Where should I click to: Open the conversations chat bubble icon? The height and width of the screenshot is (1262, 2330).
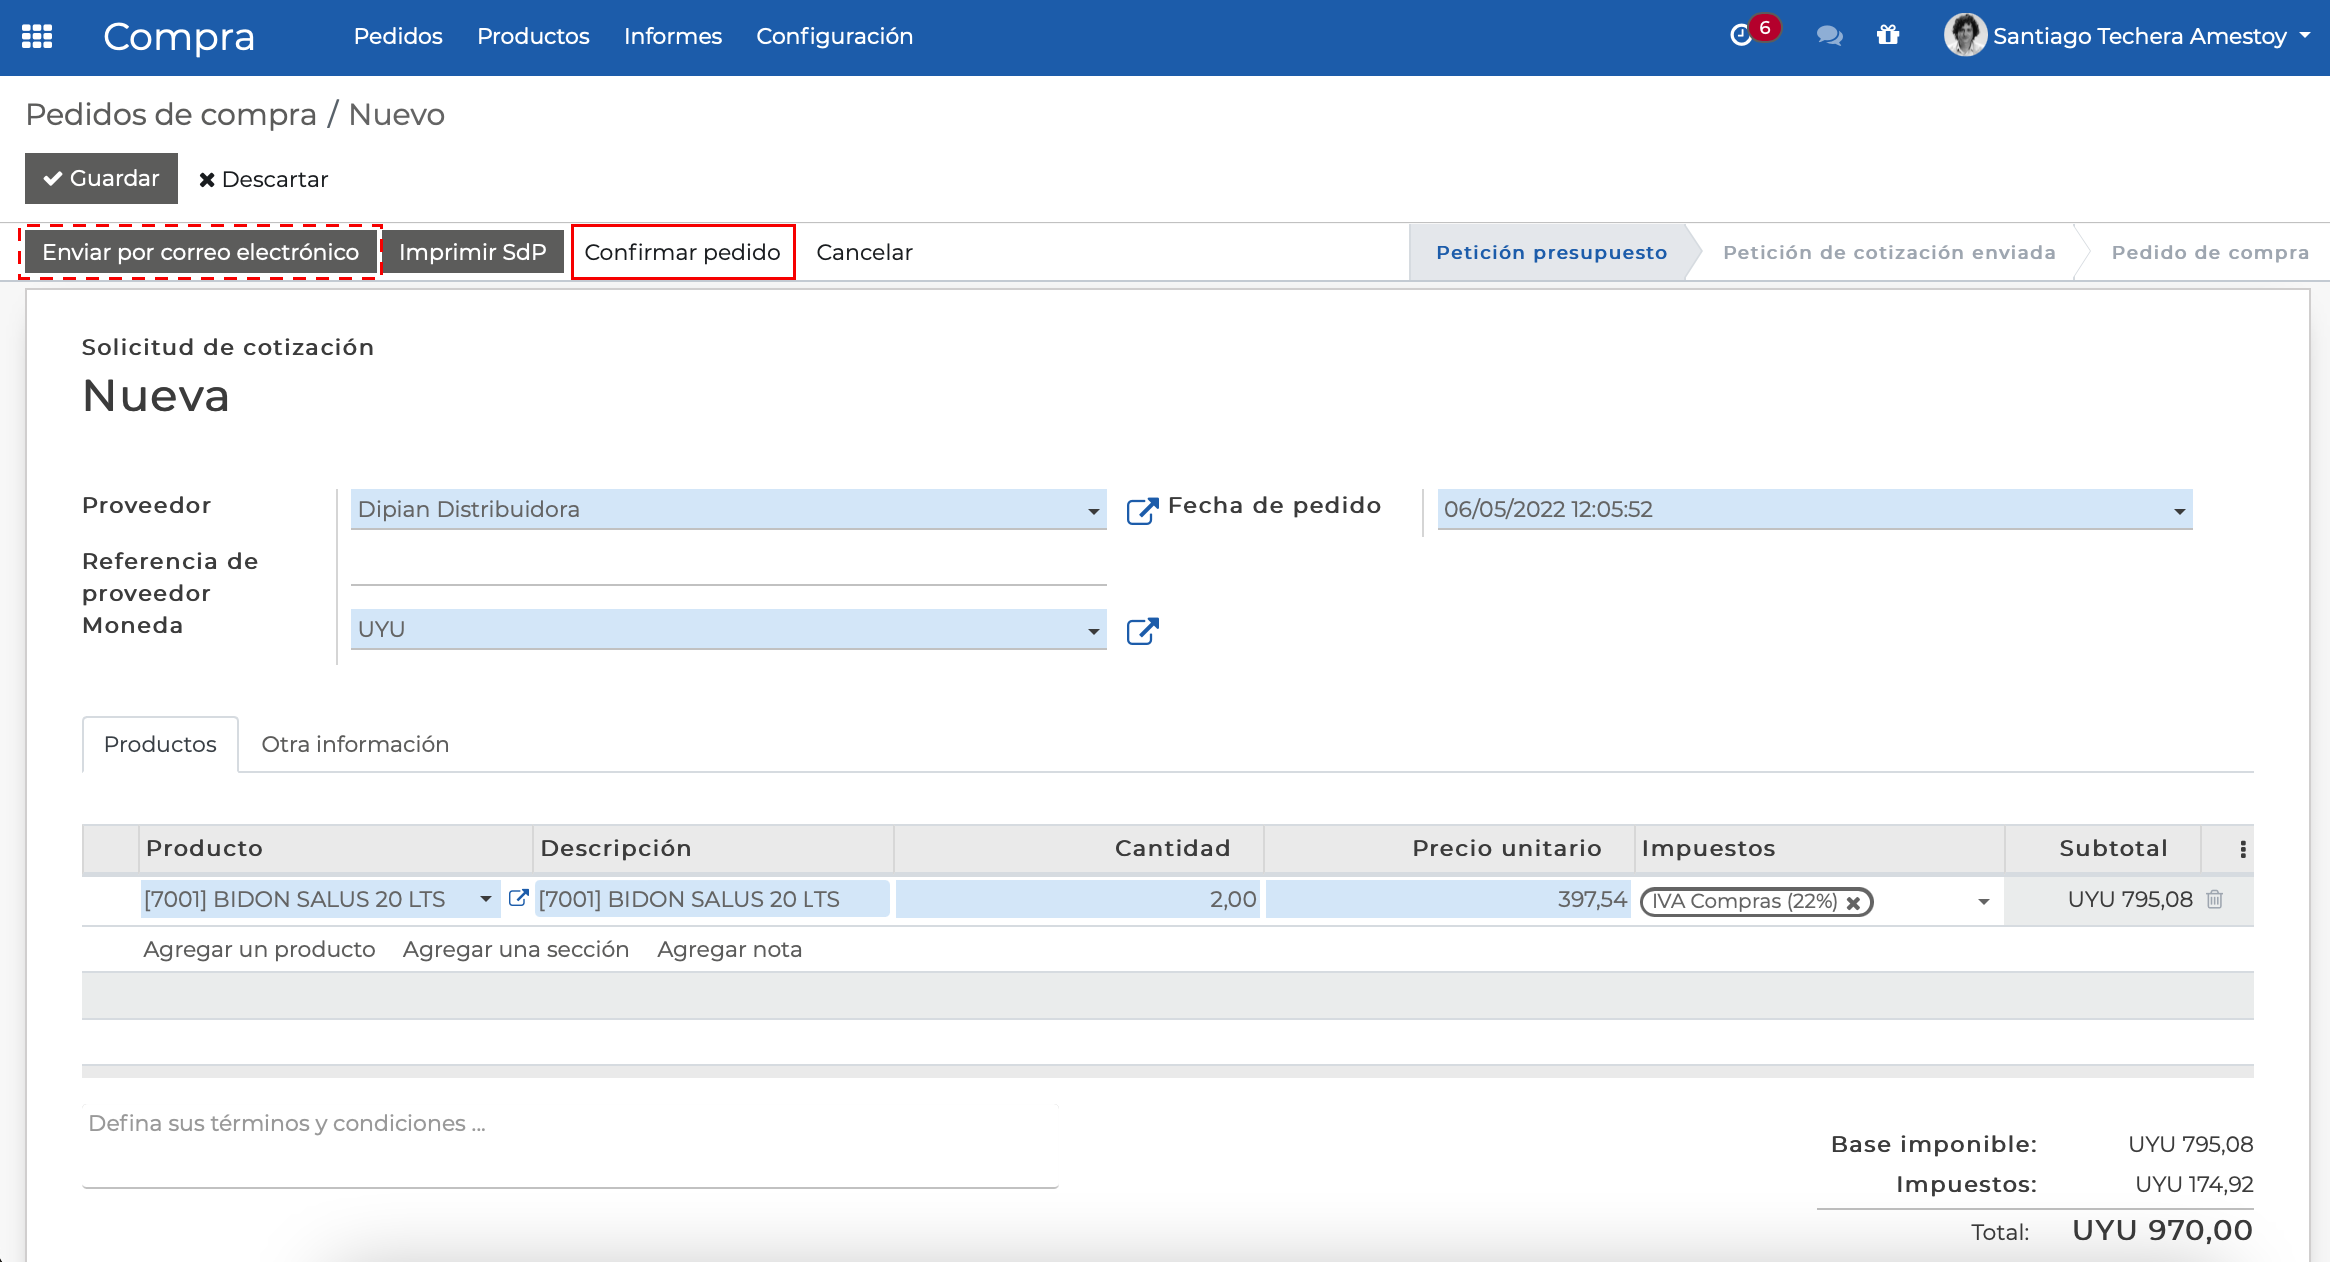click(x=1829, y=36)
